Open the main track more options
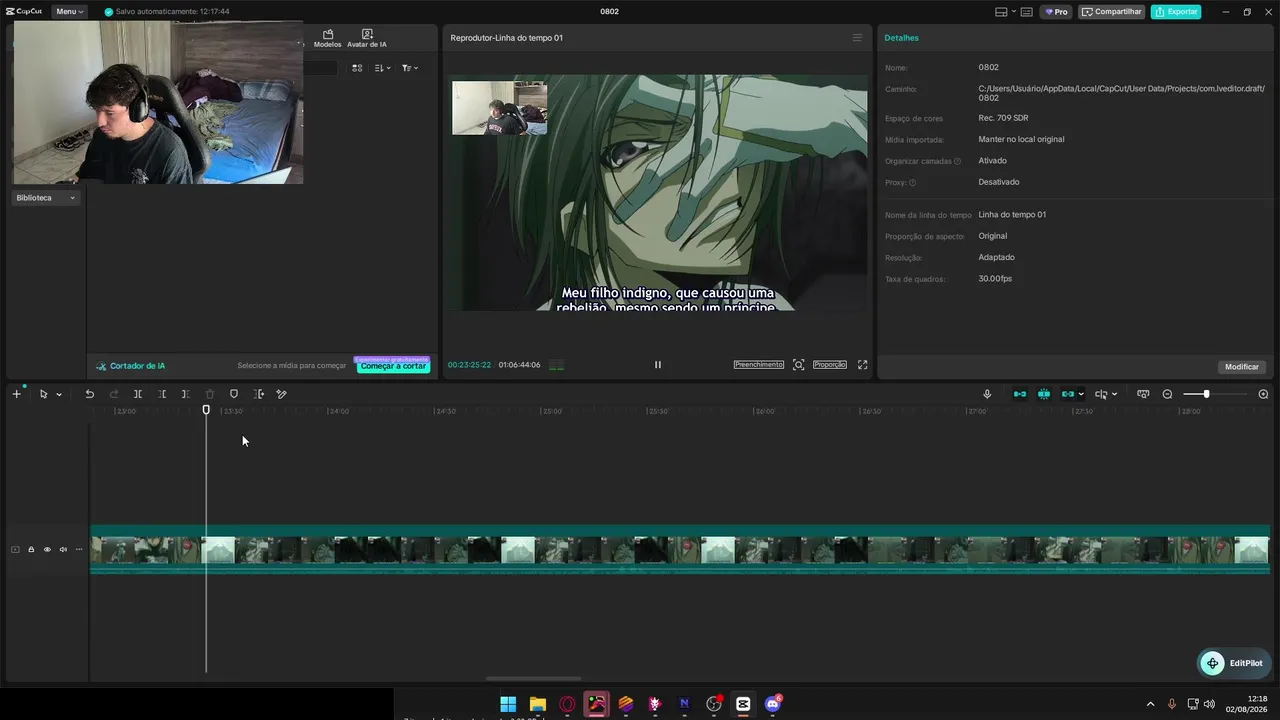This screenshot has width=1280, height=720. click(79, 549)
